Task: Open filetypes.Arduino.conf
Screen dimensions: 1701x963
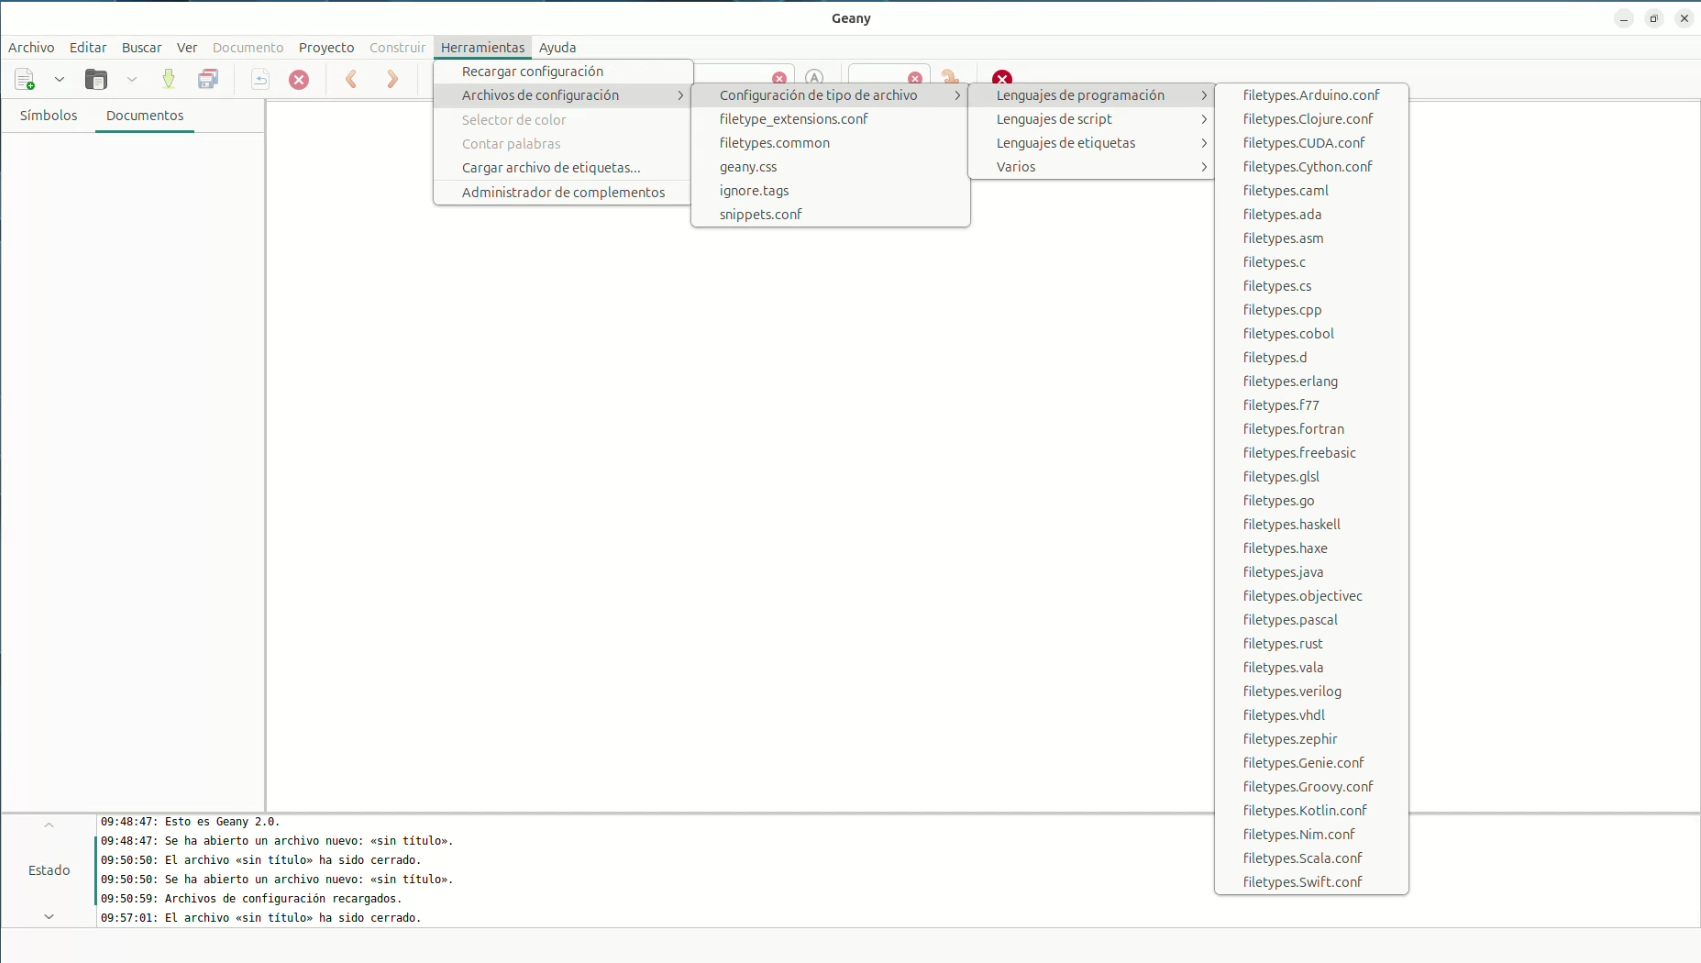Action: pos(1311,95)
